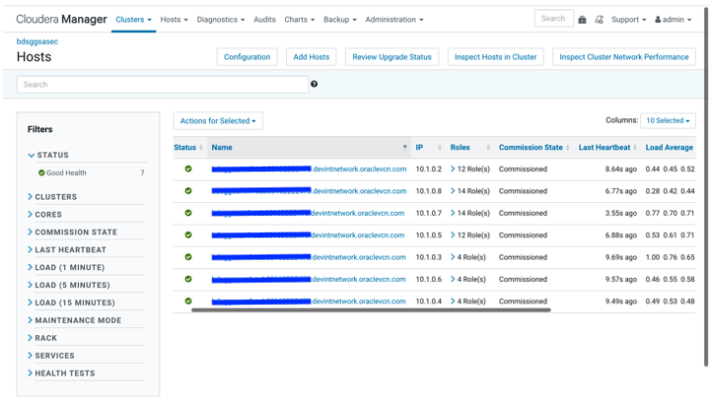Image resolution: width=710 pixels, height=404 pixels.
Task: Open the Diagnostics menu
Action: pyautogui.click(x=221, y=19)
